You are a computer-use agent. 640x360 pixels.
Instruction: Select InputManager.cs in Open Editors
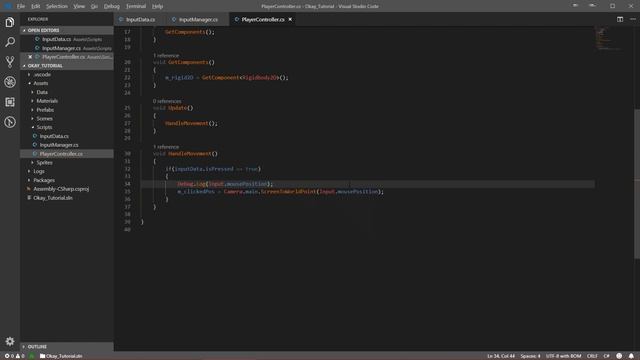tap(67, 48)
